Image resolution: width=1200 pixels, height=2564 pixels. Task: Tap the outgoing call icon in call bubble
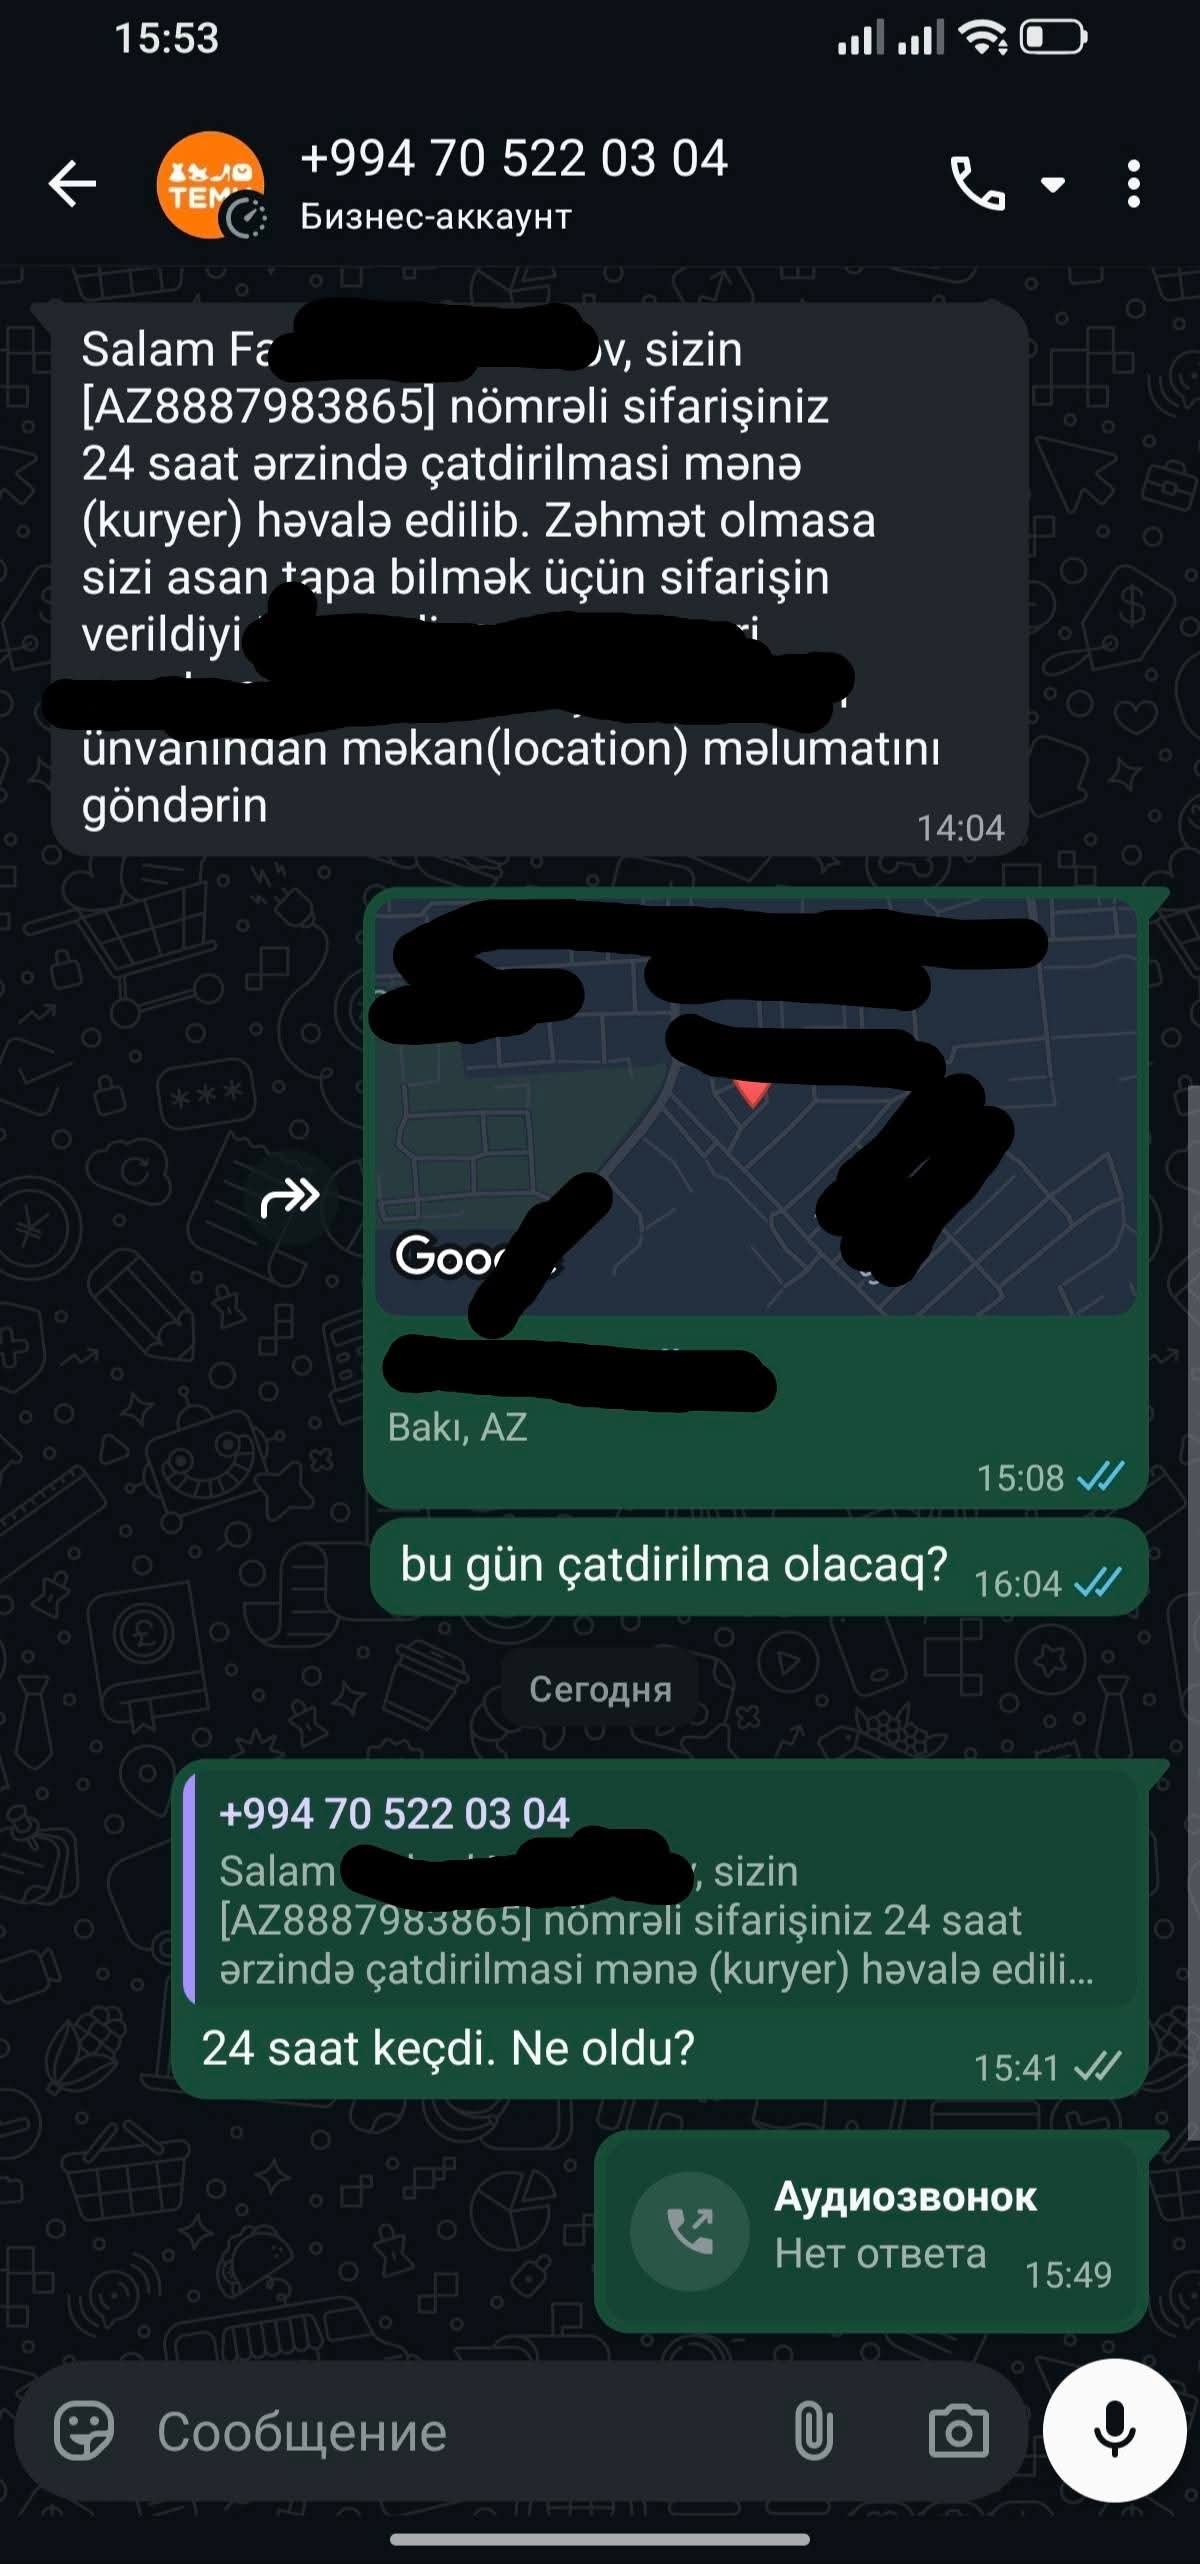pos(690,2231)
